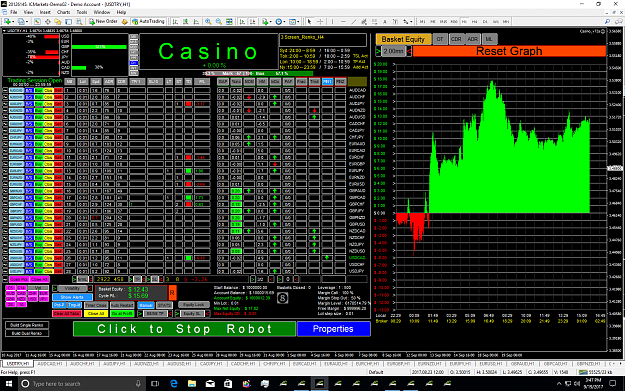
Task: Open the Data Window toolbar icon
Action: [x=47, y=21]
